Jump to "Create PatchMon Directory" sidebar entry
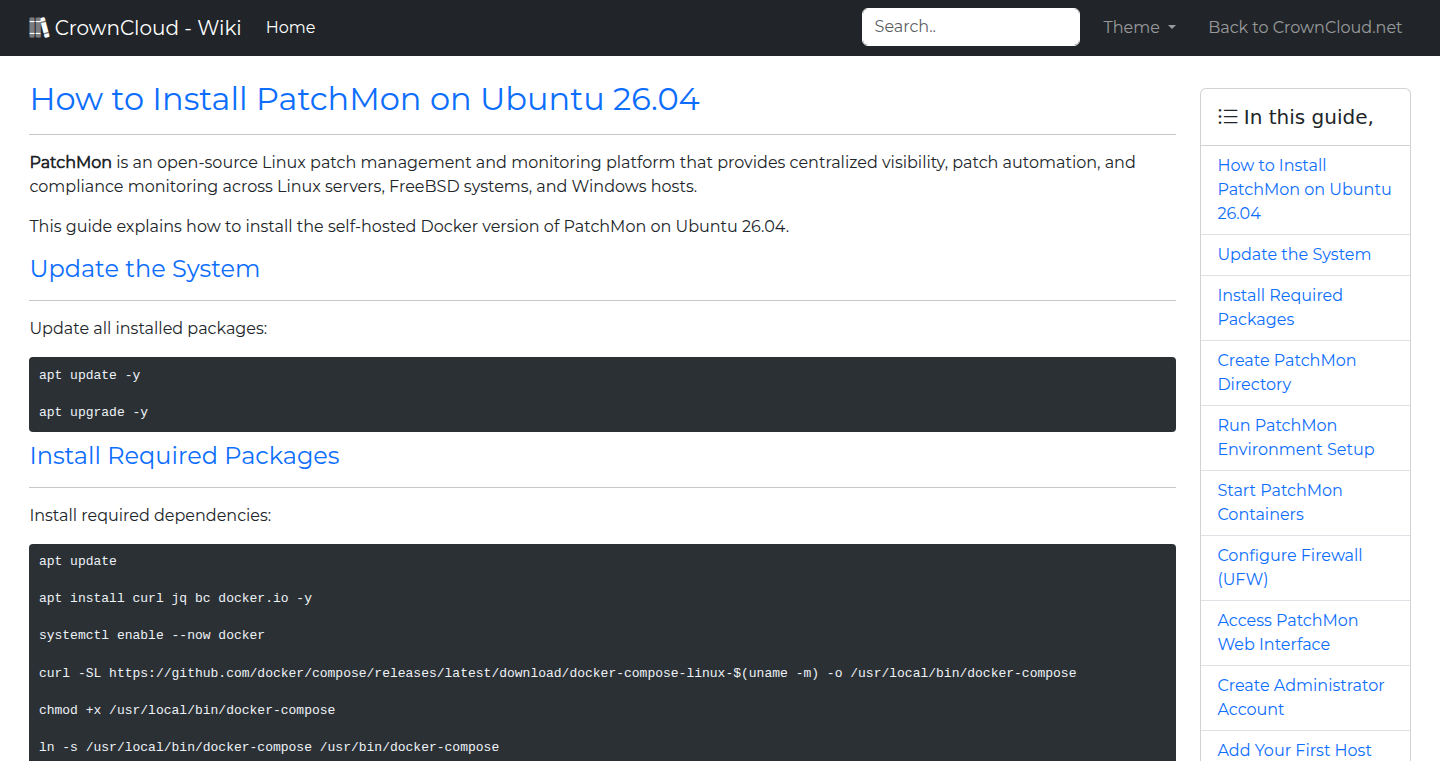 (1287, 372)
